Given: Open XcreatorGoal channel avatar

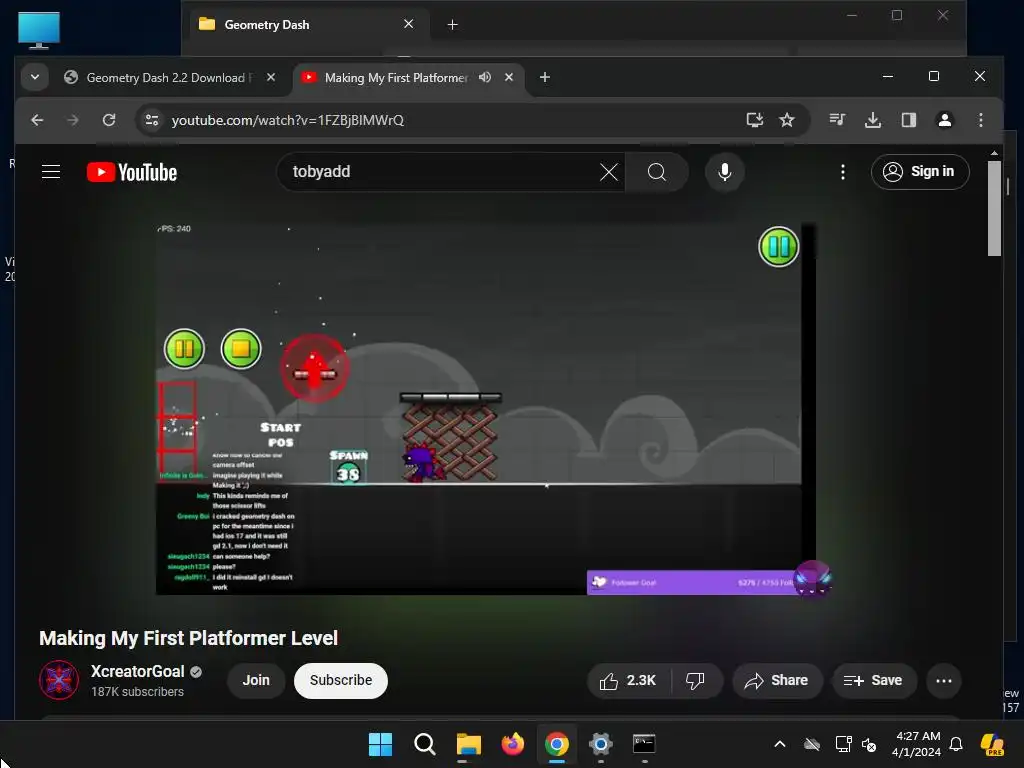Looking at the screenshot, I should [59, 680].
